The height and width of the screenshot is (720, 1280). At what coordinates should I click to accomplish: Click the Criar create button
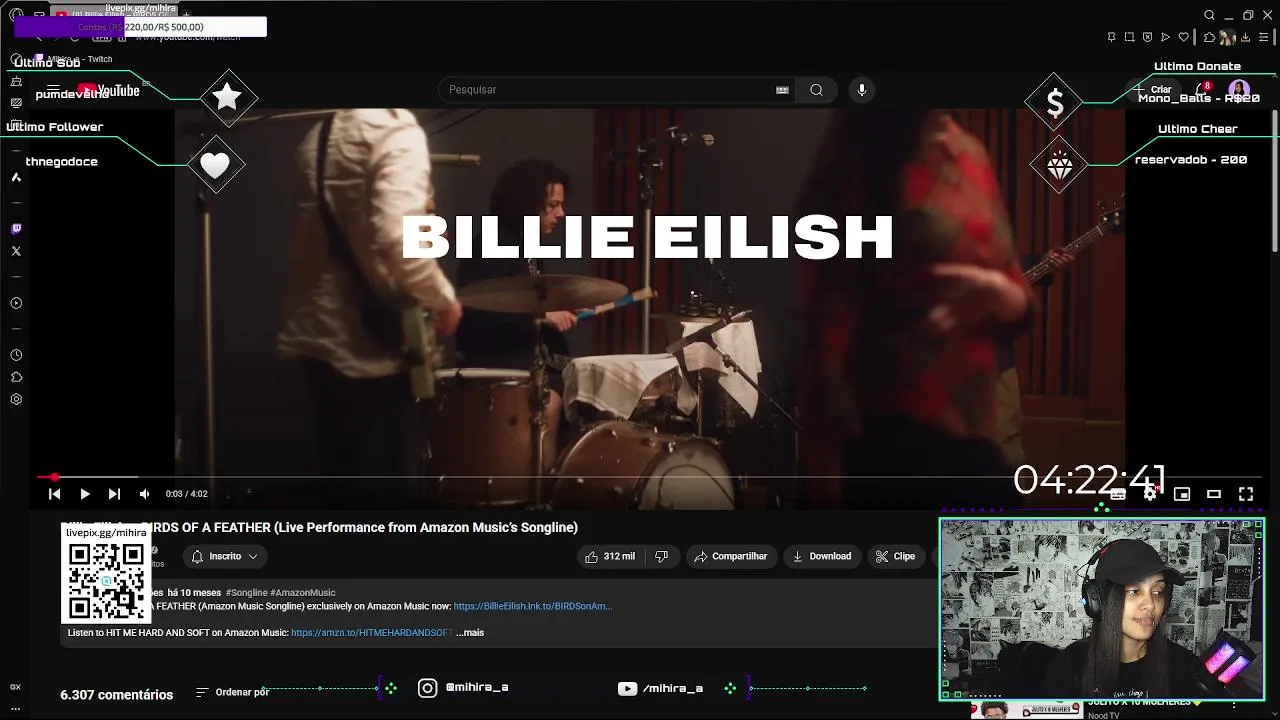1153,90
